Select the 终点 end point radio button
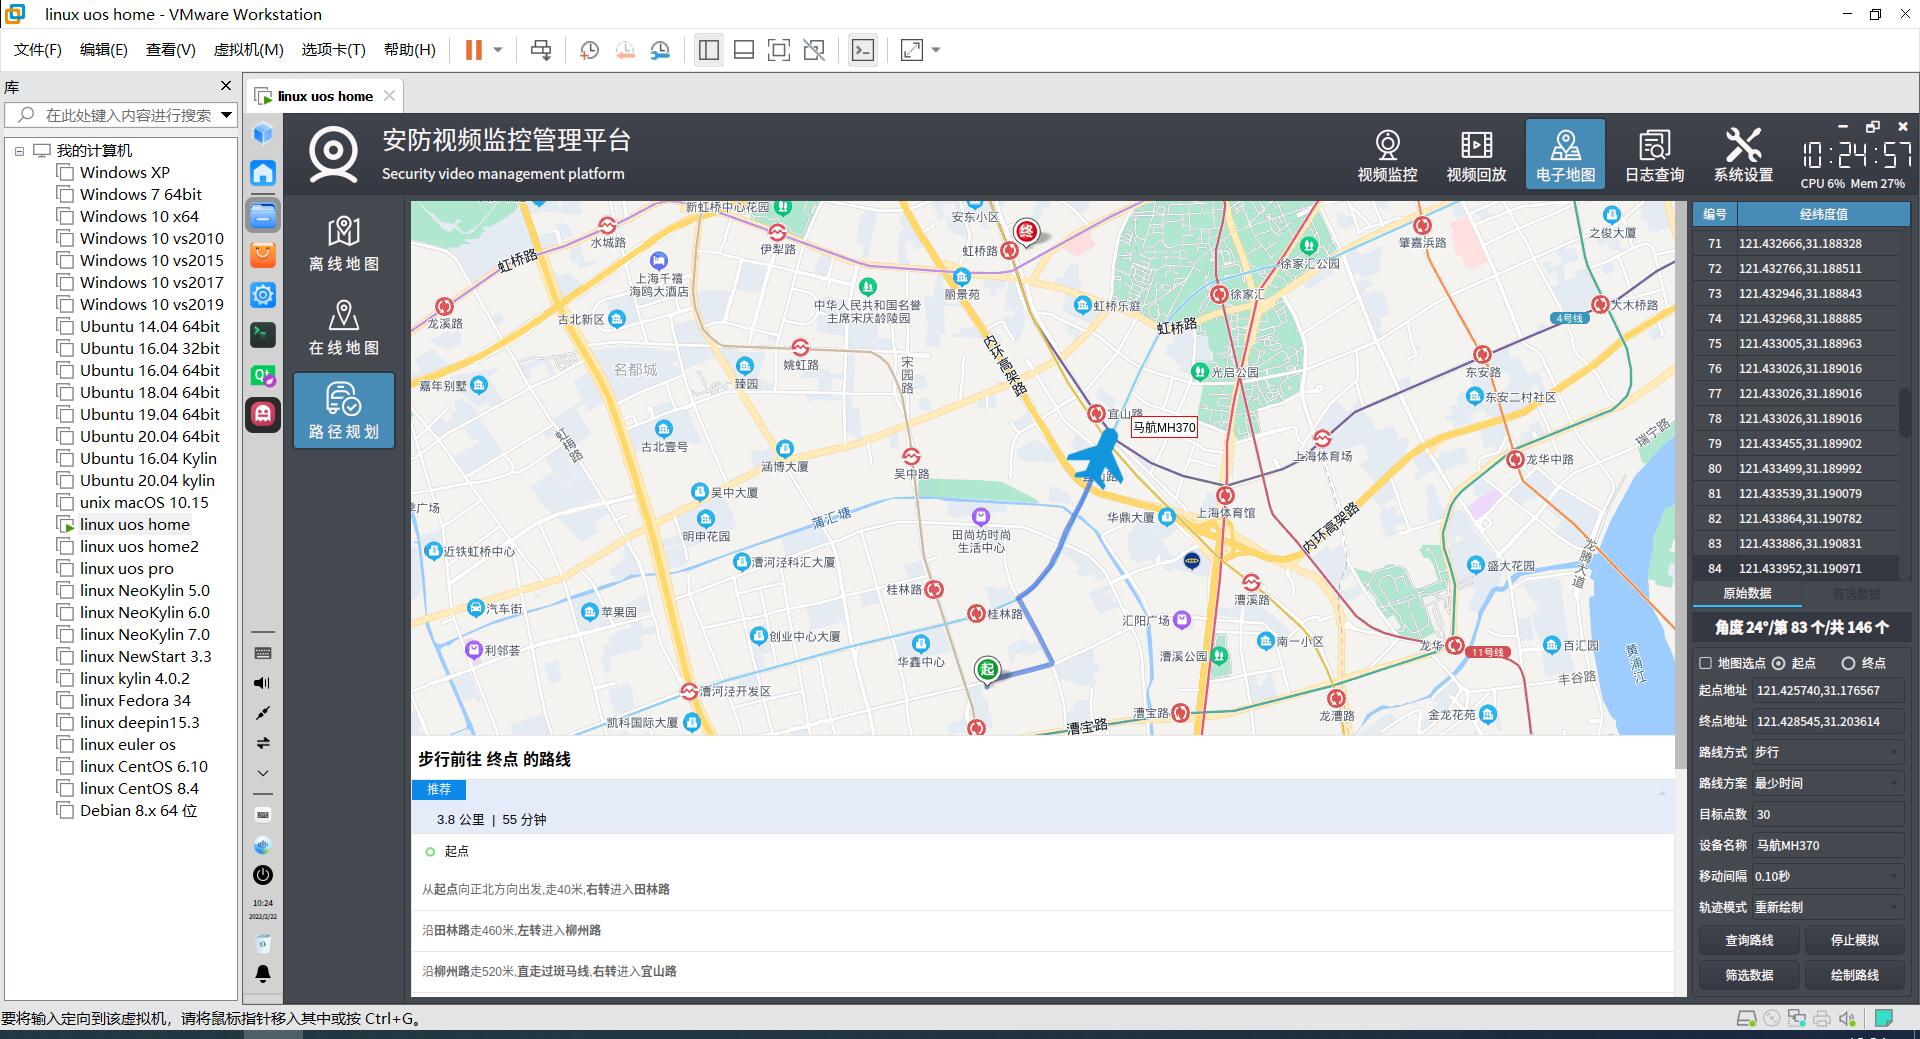 point(1848,663)
